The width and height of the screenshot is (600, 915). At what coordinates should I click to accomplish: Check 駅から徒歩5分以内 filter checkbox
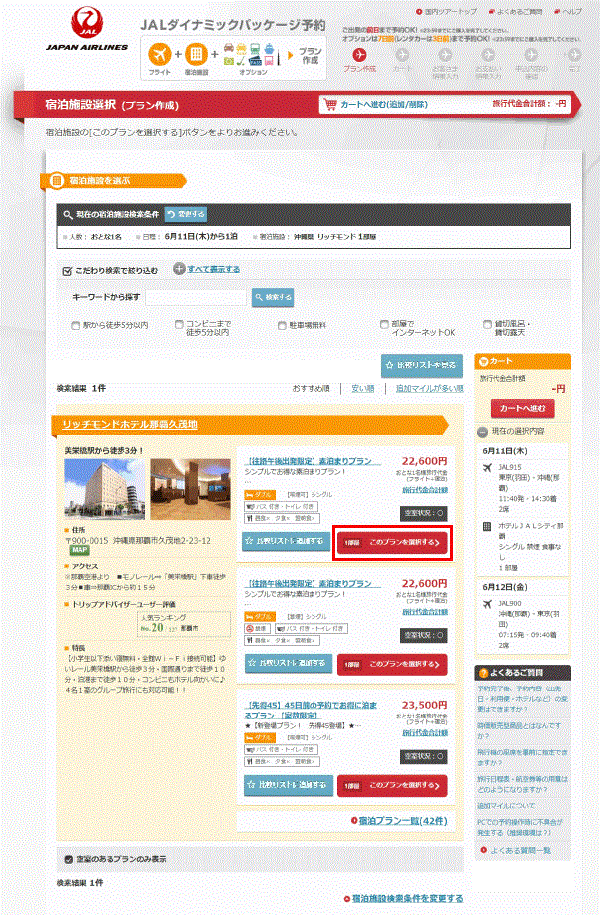76,325
